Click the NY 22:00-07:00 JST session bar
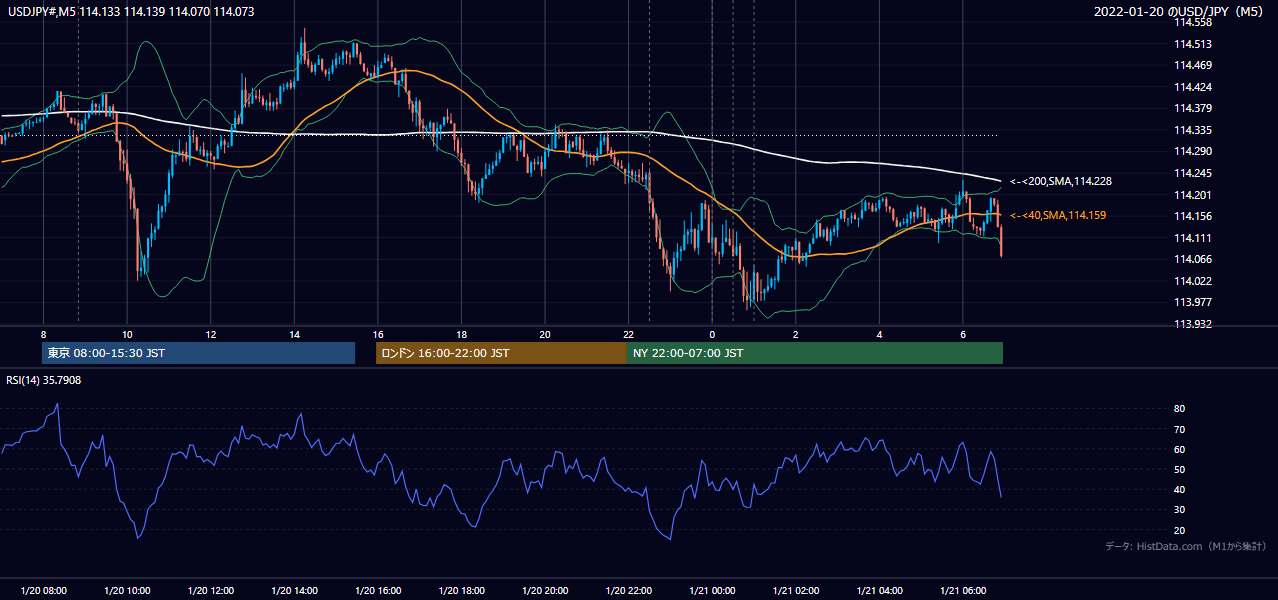 tap(815, 353)
